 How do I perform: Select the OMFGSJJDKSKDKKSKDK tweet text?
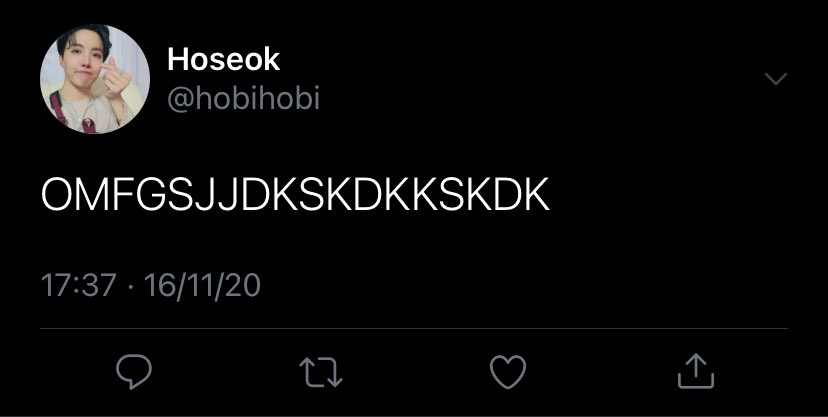[296, 195]
